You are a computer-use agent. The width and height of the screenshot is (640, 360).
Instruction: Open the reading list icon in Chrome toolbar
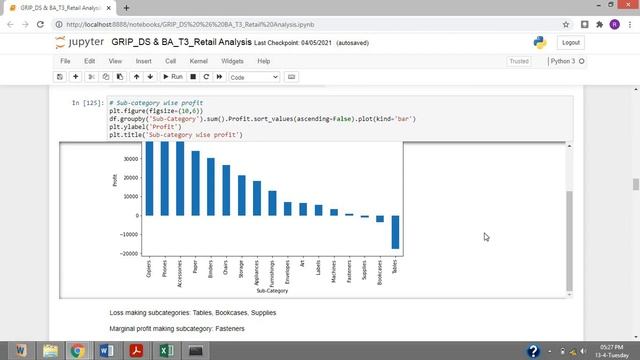584,24
